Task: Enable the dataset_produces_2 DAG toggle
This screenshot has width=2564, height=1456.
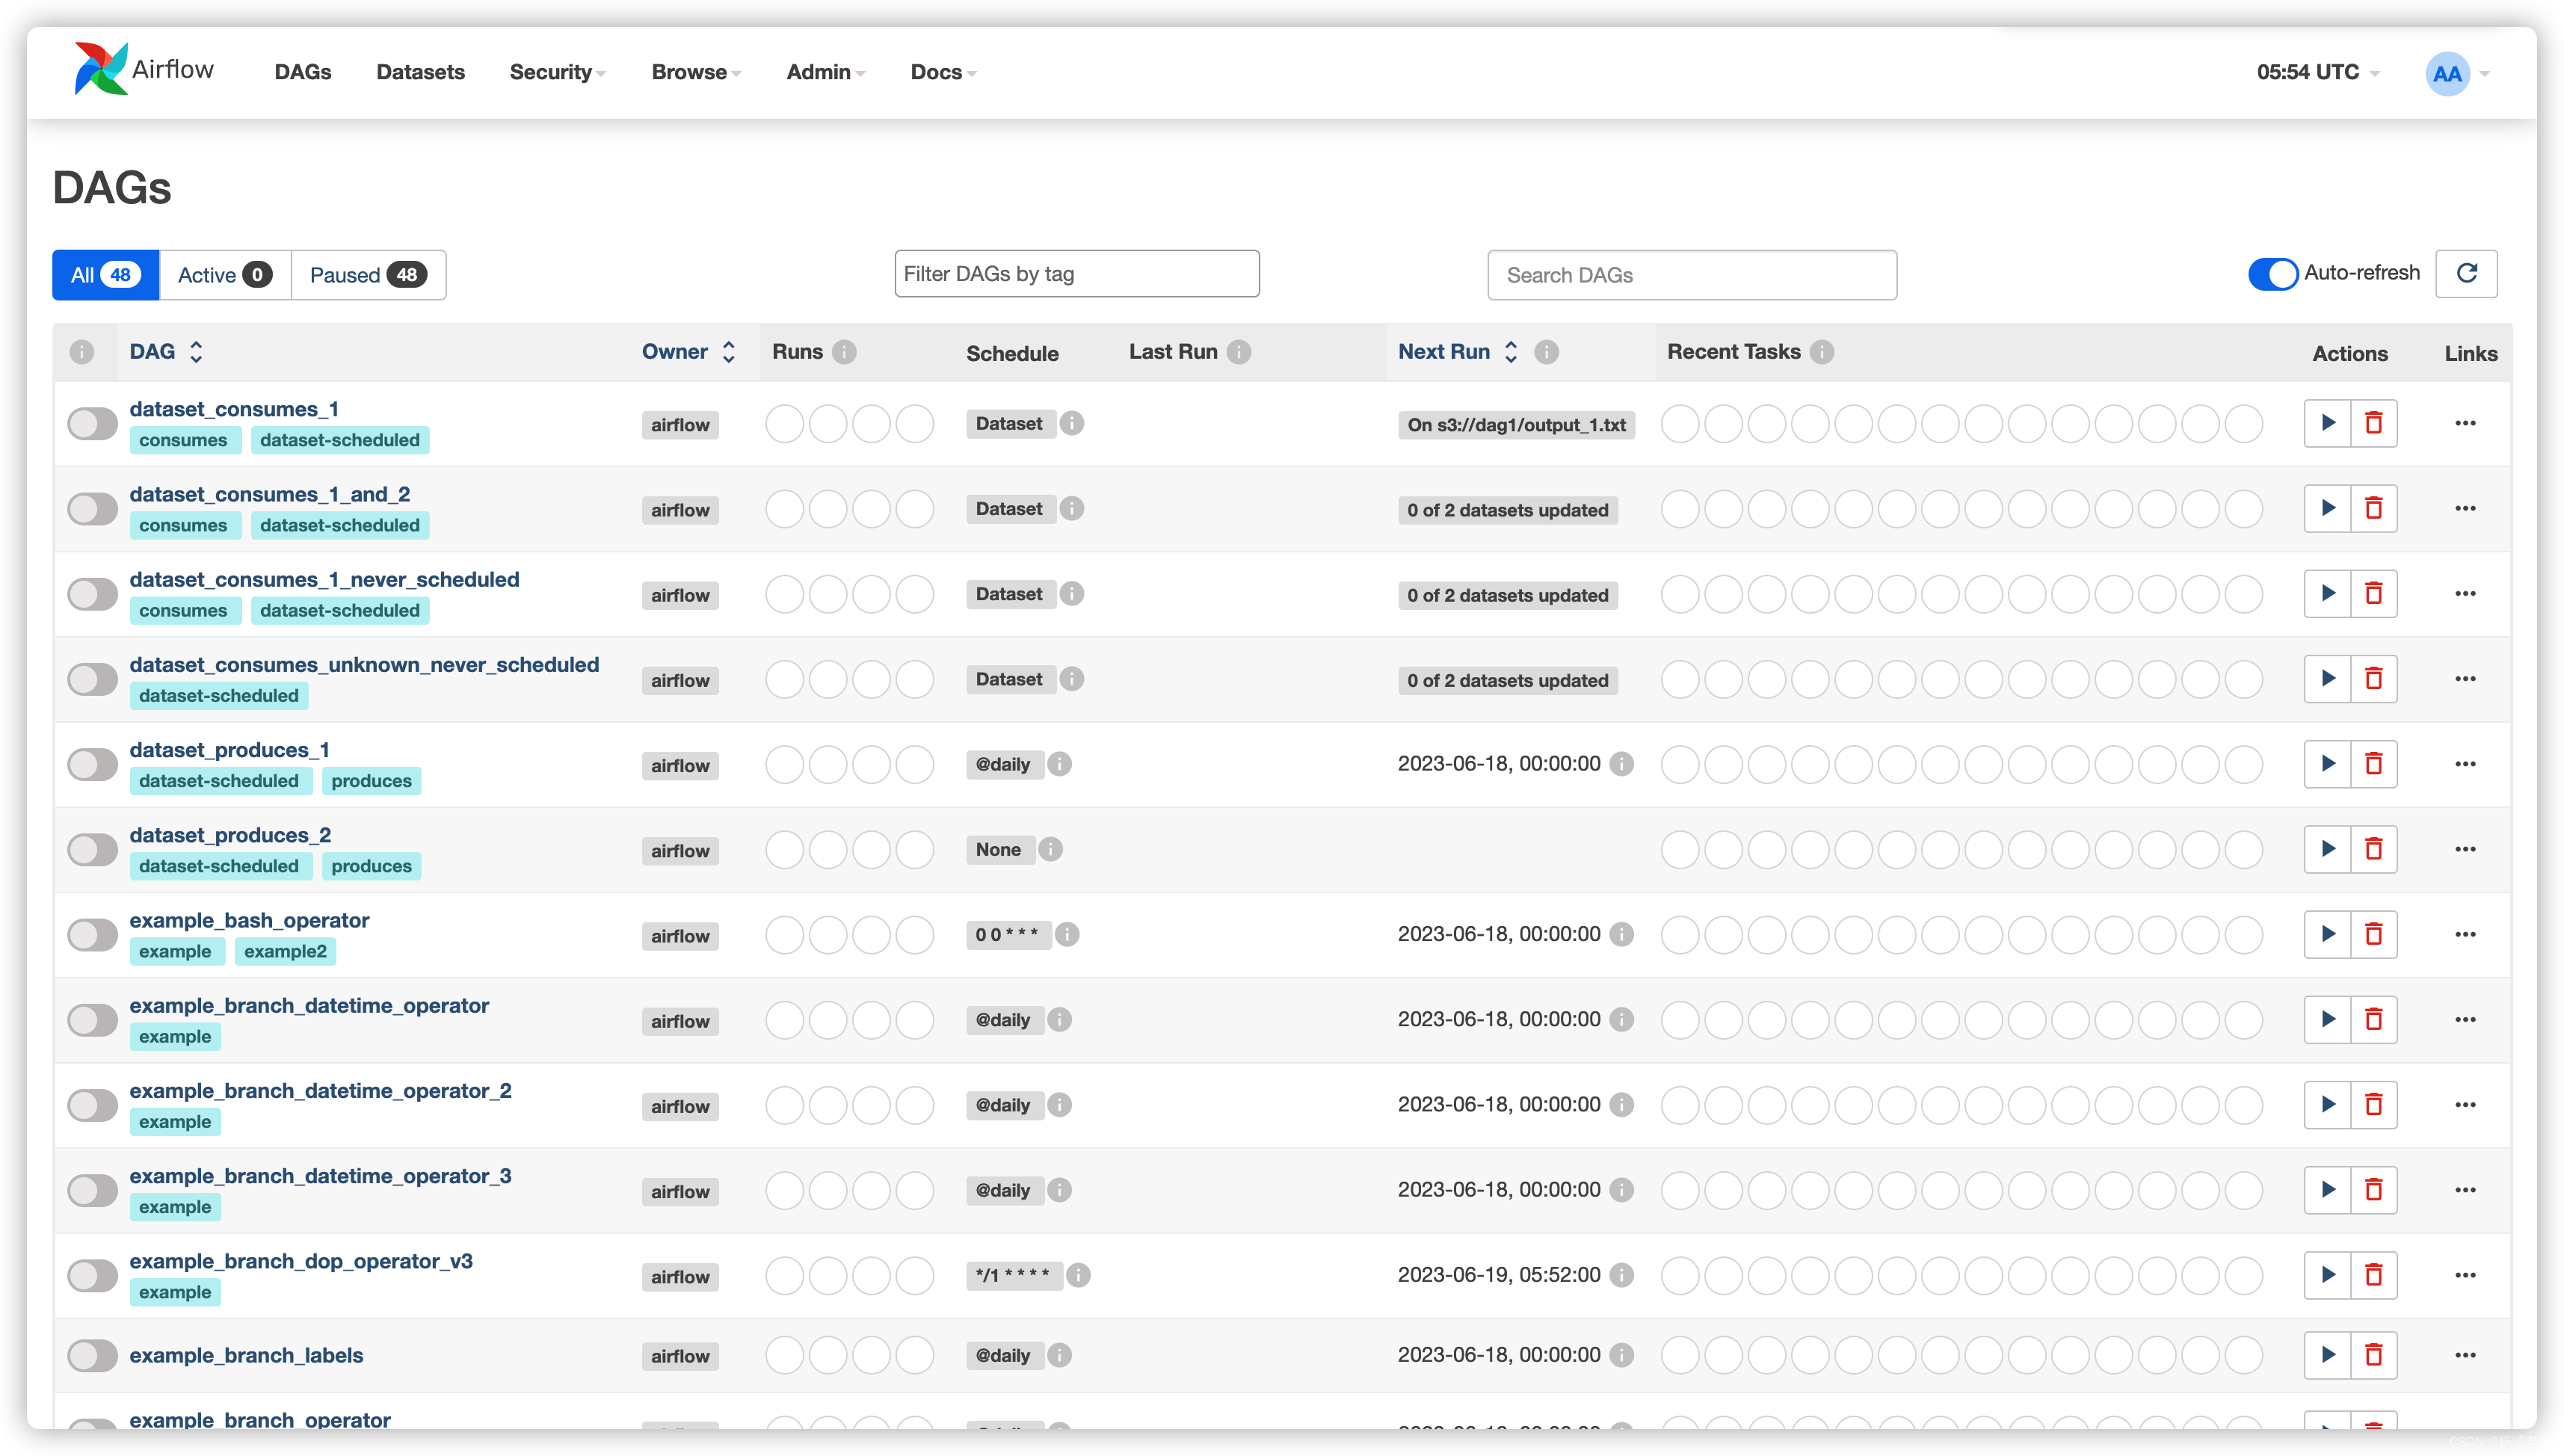Action: (92, 850)
